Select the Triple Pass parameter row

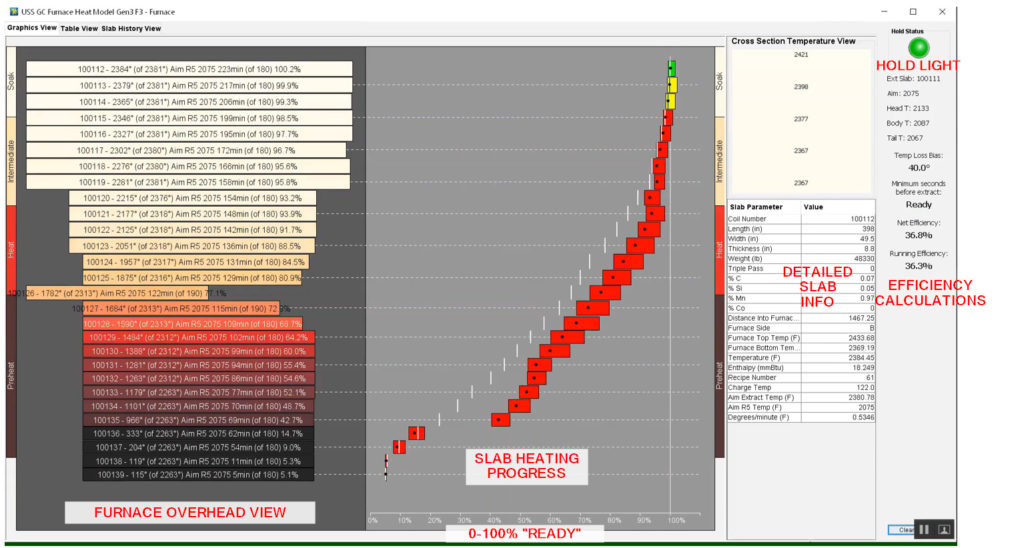tap(801, 268)
